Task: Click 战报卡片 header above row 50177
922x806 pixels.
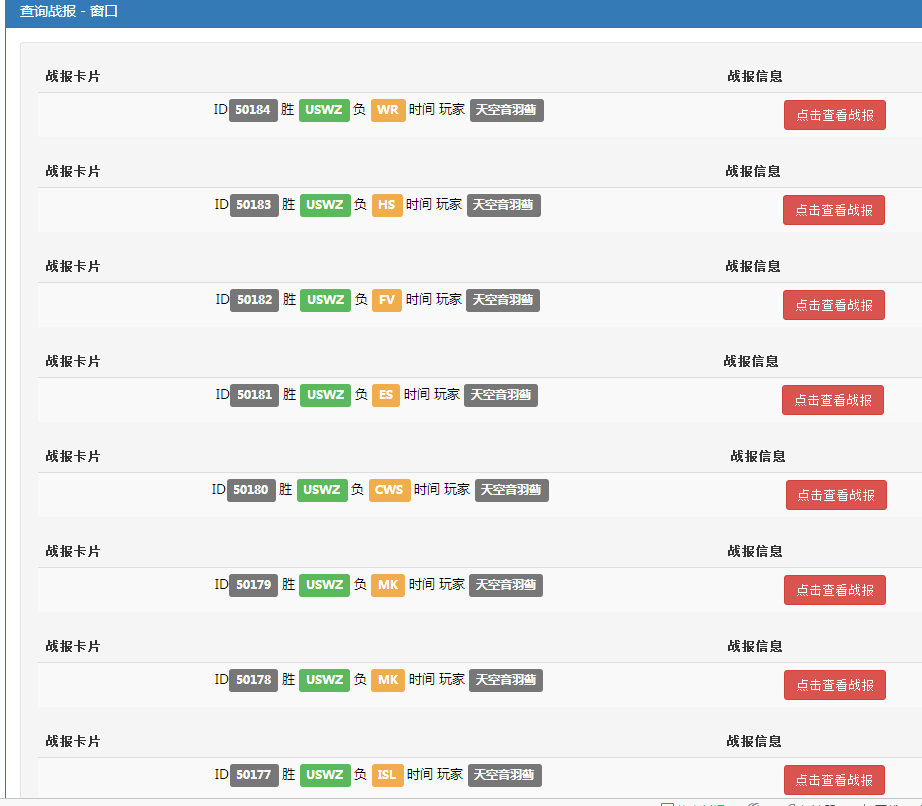Action: pos(73,741)
